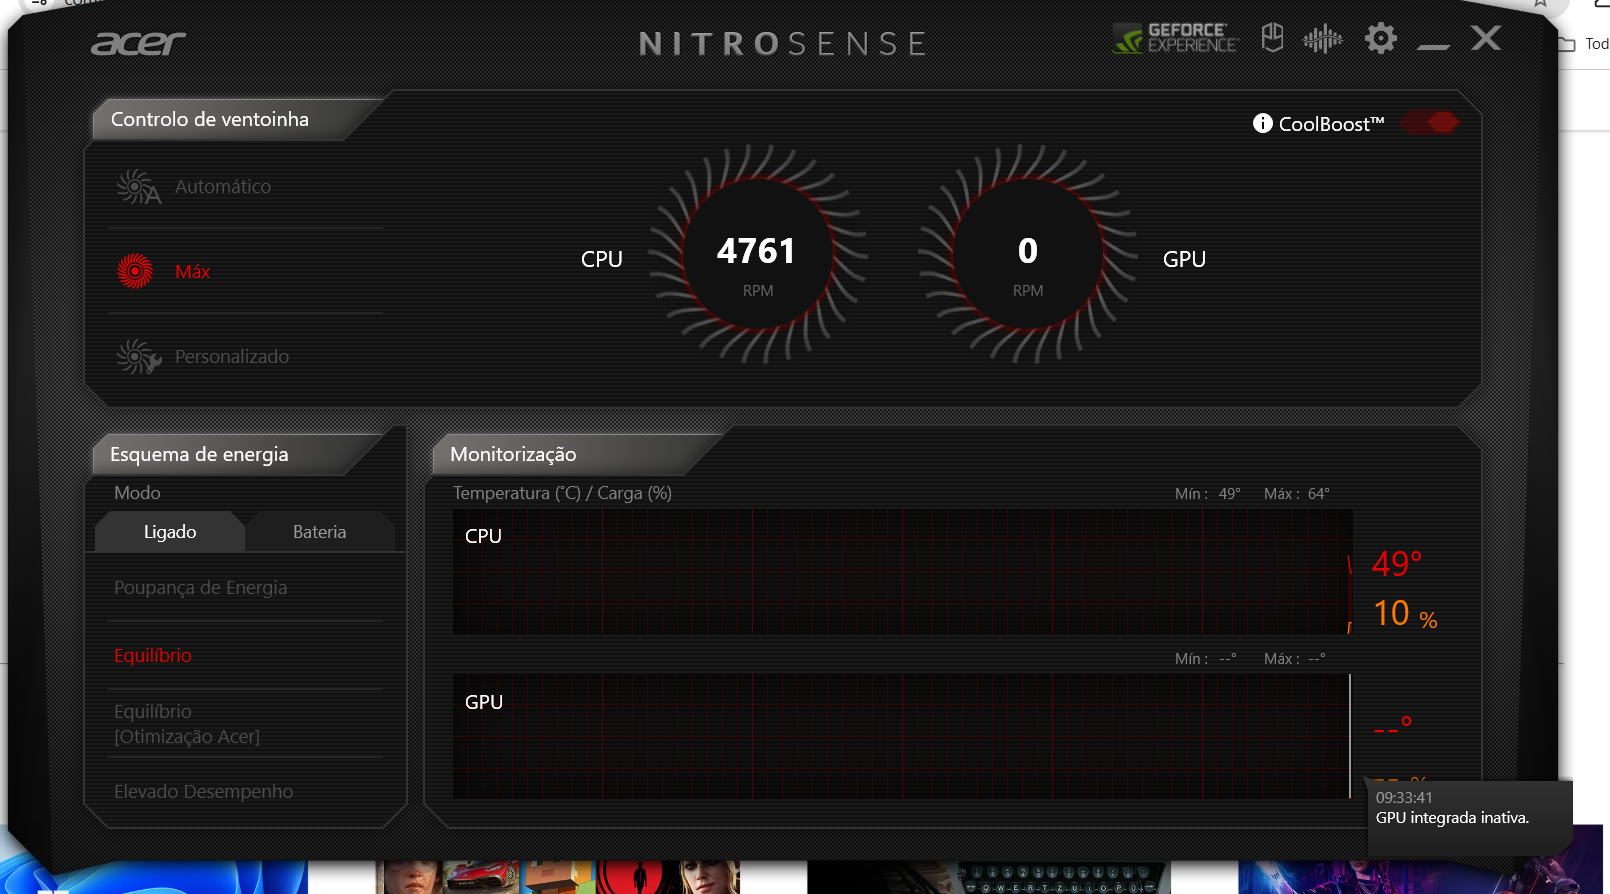Open GeForce Experience from the header

tap(1175, 38)
